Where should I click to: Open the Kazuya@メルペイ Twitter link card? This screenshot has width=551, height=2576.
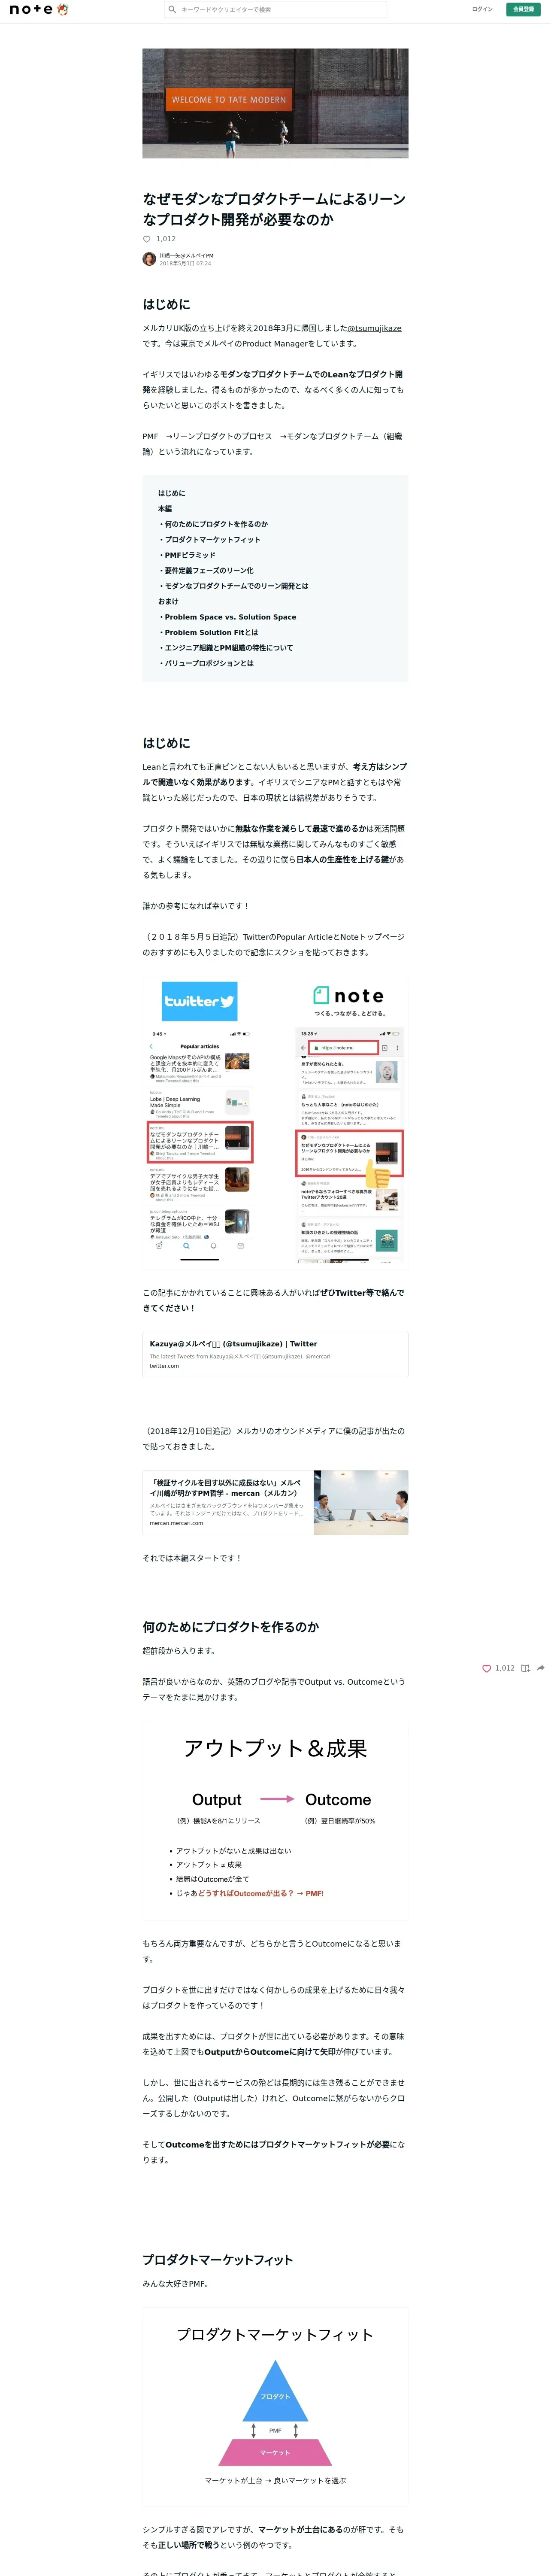[x=275, y=1354]
